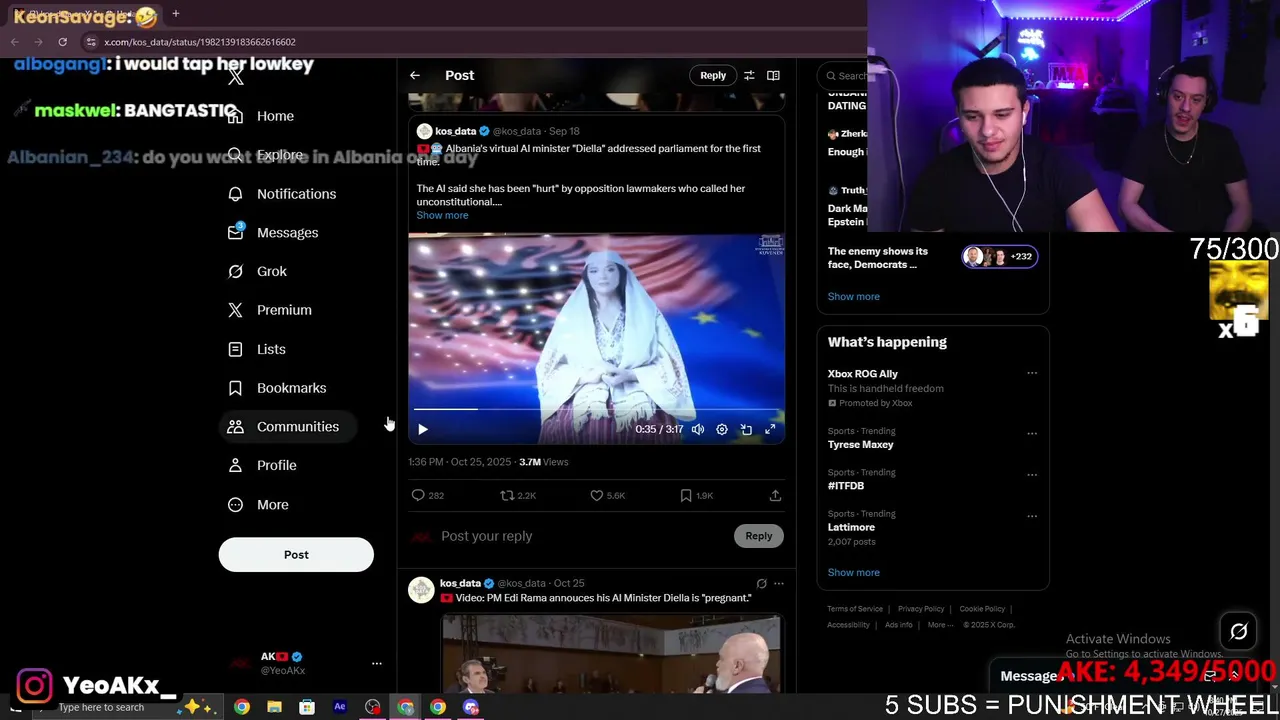This screenshot has width=1280, height=720.
Task: Open Ads info footer link
Action: pos(898,625)
